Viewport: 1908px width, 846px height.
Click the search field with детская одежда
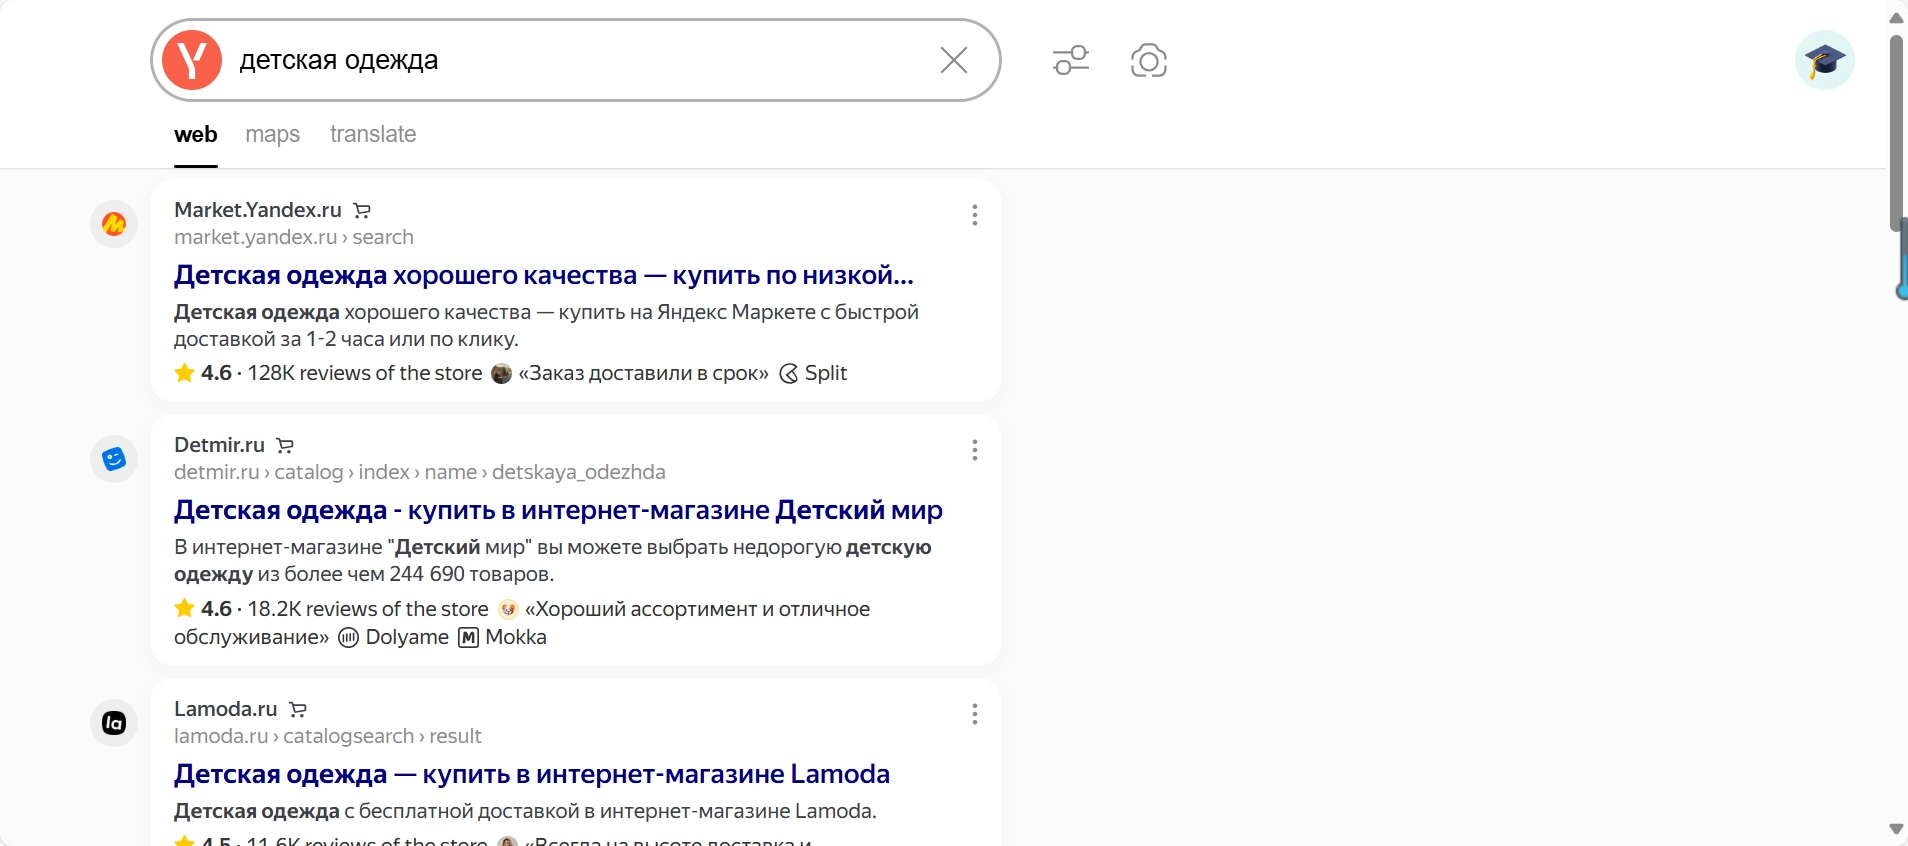(576, 60)
